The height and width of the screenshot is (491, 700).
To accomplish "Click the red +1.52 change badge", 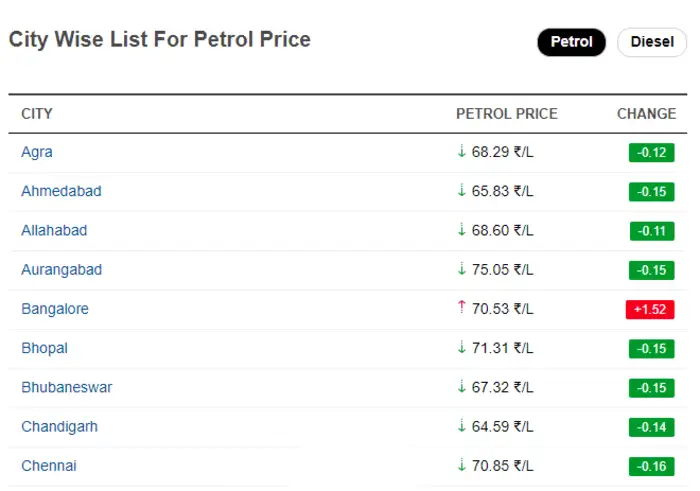I will tap(651, 310).
